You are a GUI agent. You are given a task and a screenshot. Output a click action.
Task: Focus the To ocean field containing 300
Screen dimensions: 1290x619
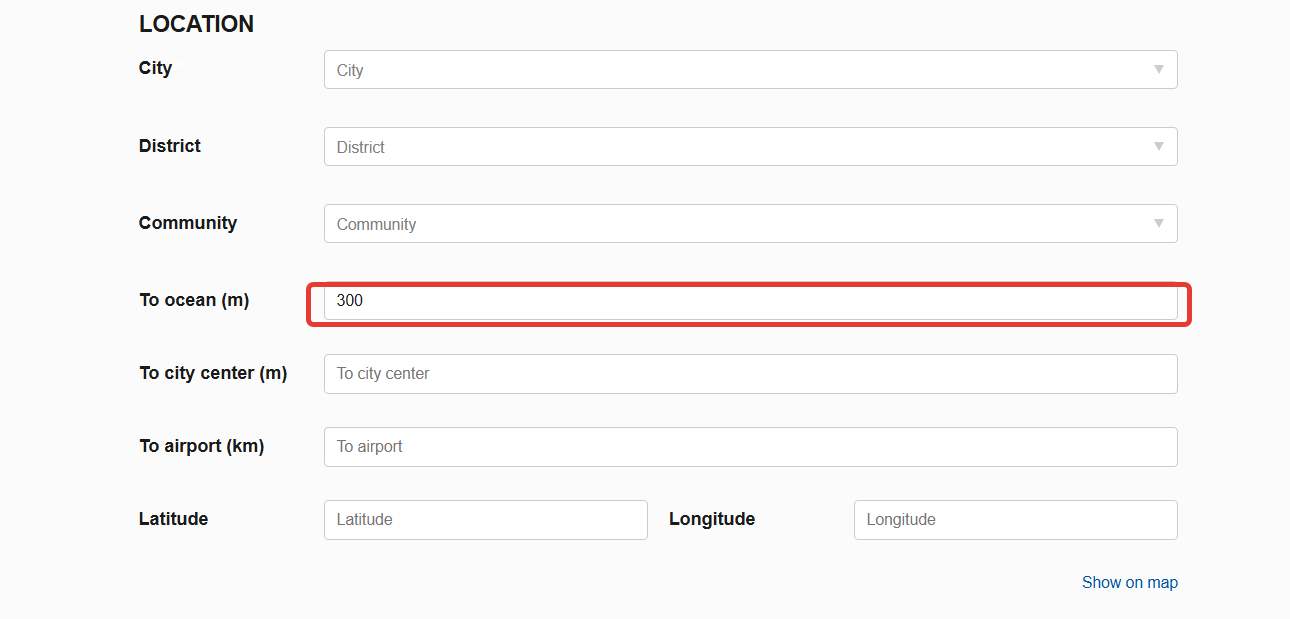[750, 301]
